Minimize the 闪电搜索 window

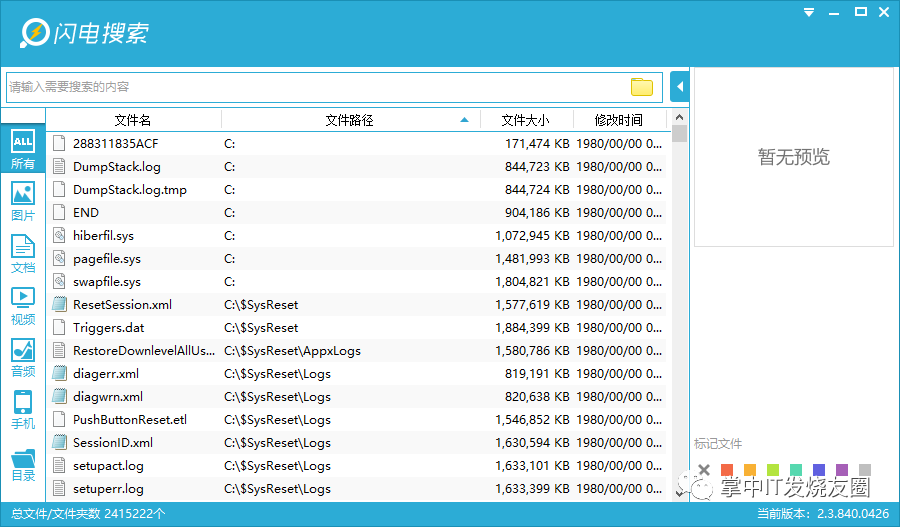[x=834, y=12]
